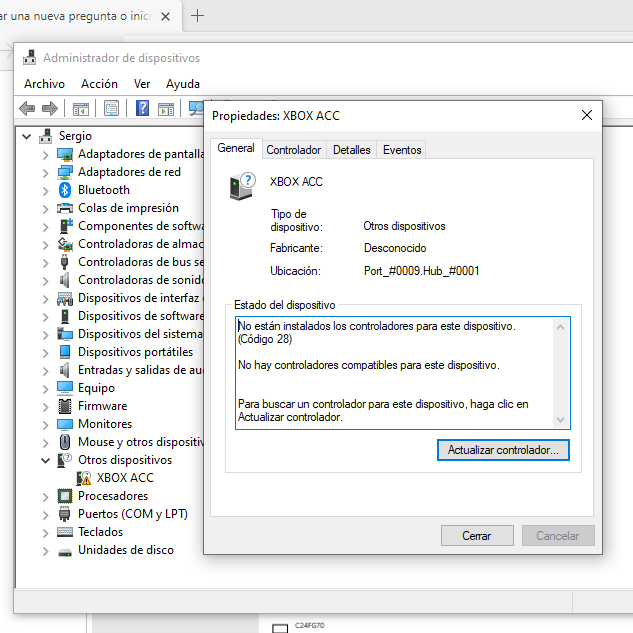Click the XBOX ACC warning device icon in tree
633x633 pixels.
[x=84, y=478]
